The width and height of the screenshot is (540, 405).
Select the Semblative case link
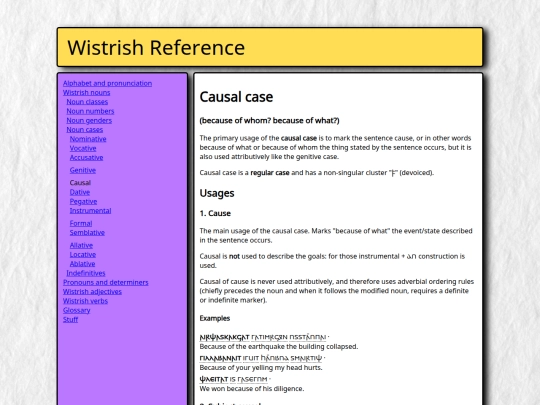click(x=87, y=233)
